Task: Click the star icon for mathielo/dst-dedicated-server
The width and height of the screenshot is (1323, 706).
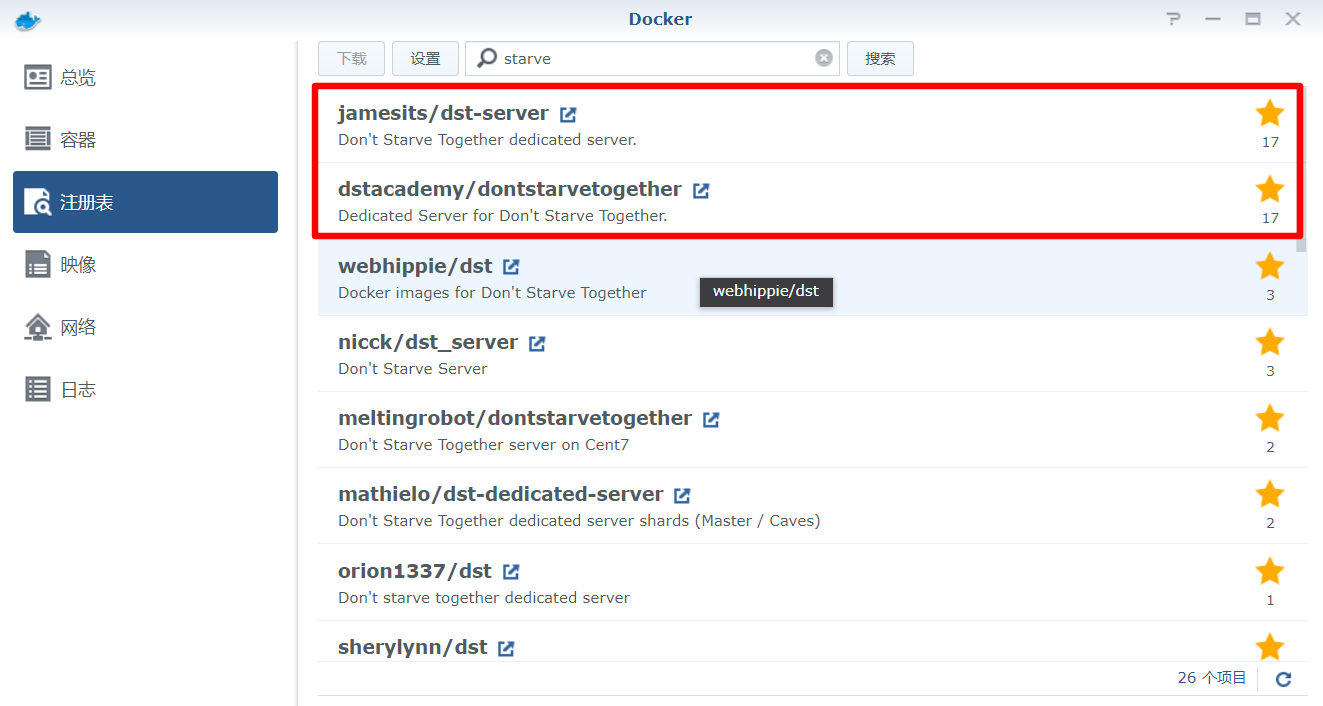Action: pyautogui.click(x=1270, y=494)
